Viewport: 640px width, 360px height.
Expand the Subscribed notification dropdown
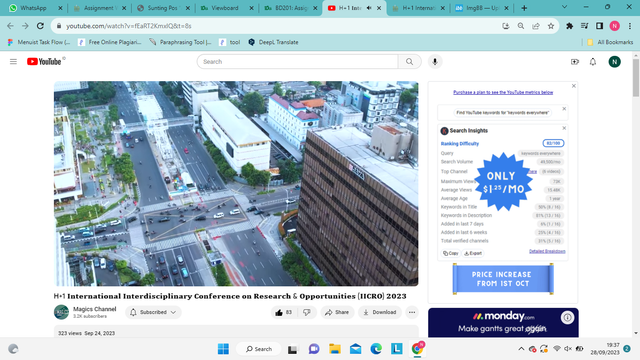click(153, 312)
